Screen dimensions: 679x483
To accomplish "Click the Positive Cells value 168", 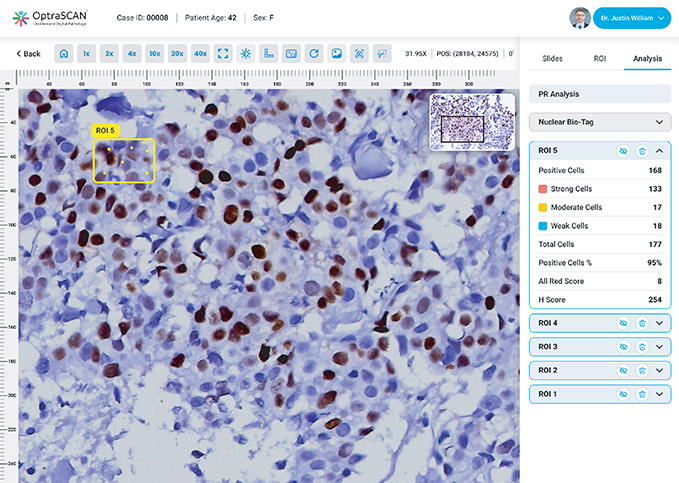I will (655, 170).
